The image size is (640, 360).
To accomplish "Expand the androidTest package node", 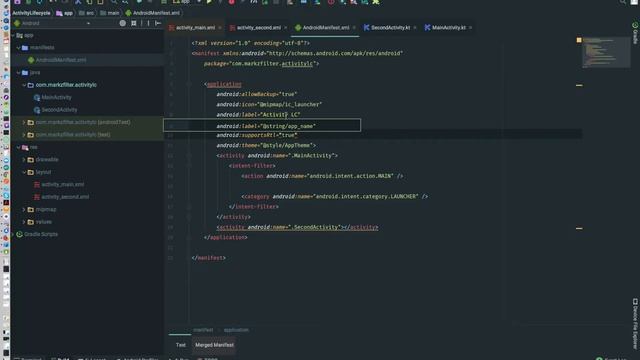I will (24, 122).
